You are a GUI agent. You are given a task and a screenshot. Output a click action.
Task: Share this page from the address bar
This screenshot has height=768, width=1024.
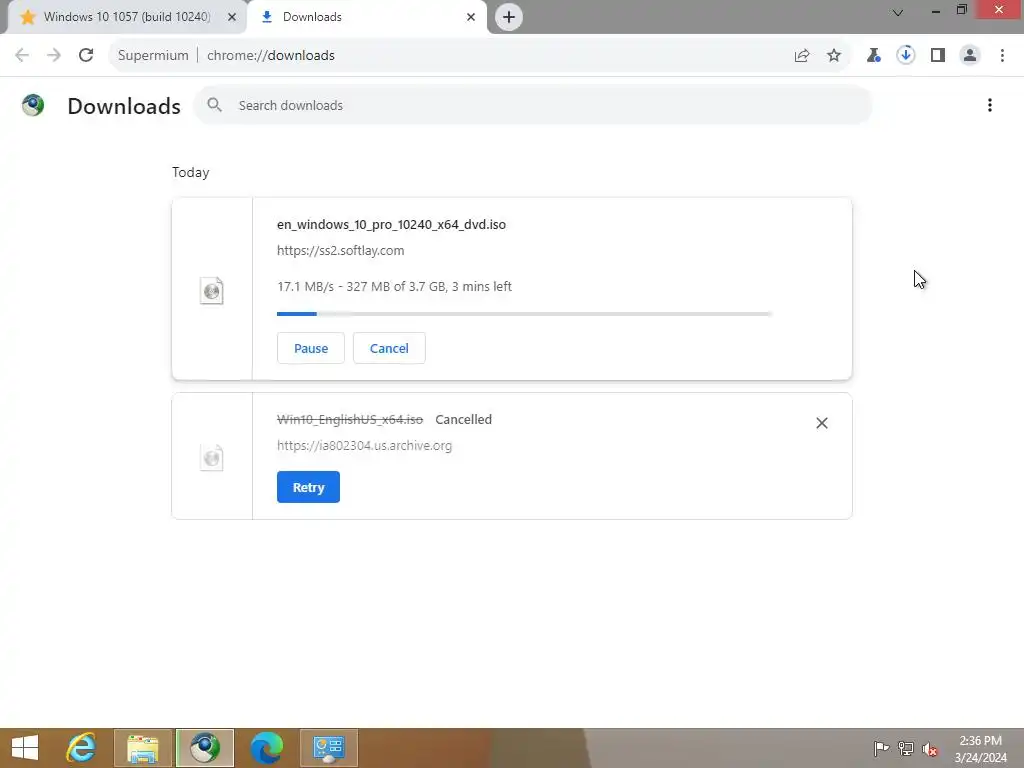tap(802, 56)
